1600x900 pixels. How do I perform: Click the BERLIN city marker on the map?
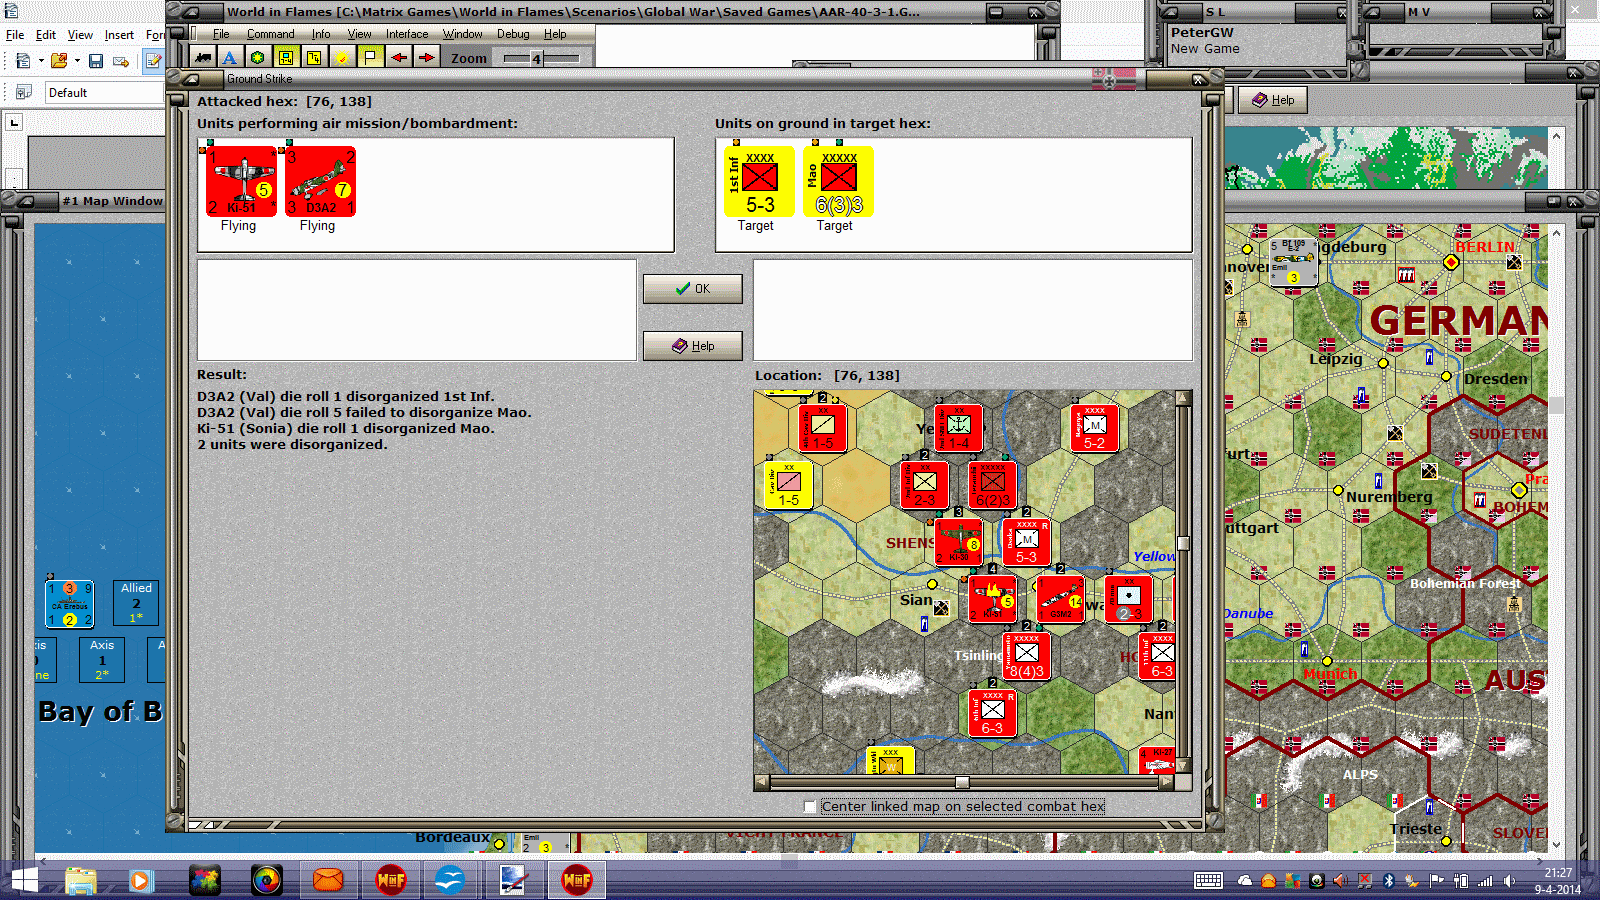(1451, 263)
